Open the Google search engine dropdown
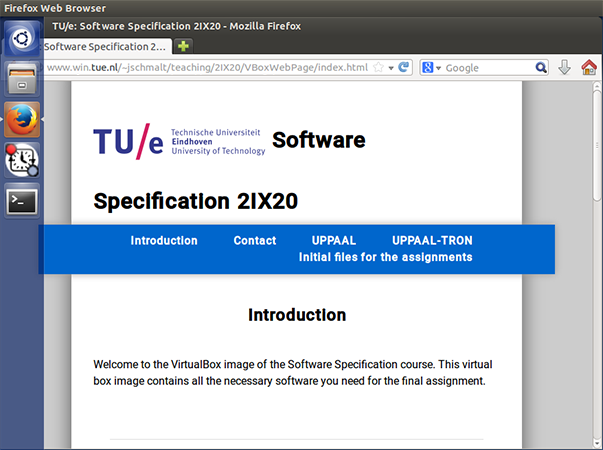 [x=432, y=68]
